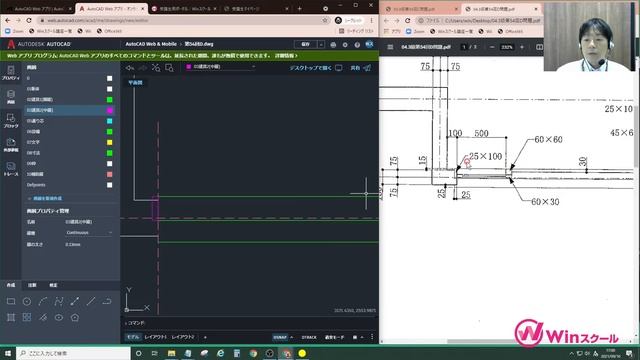The image size is (640, 360).
Task: Select the Polyline draw tool
Action: point(59,301)
